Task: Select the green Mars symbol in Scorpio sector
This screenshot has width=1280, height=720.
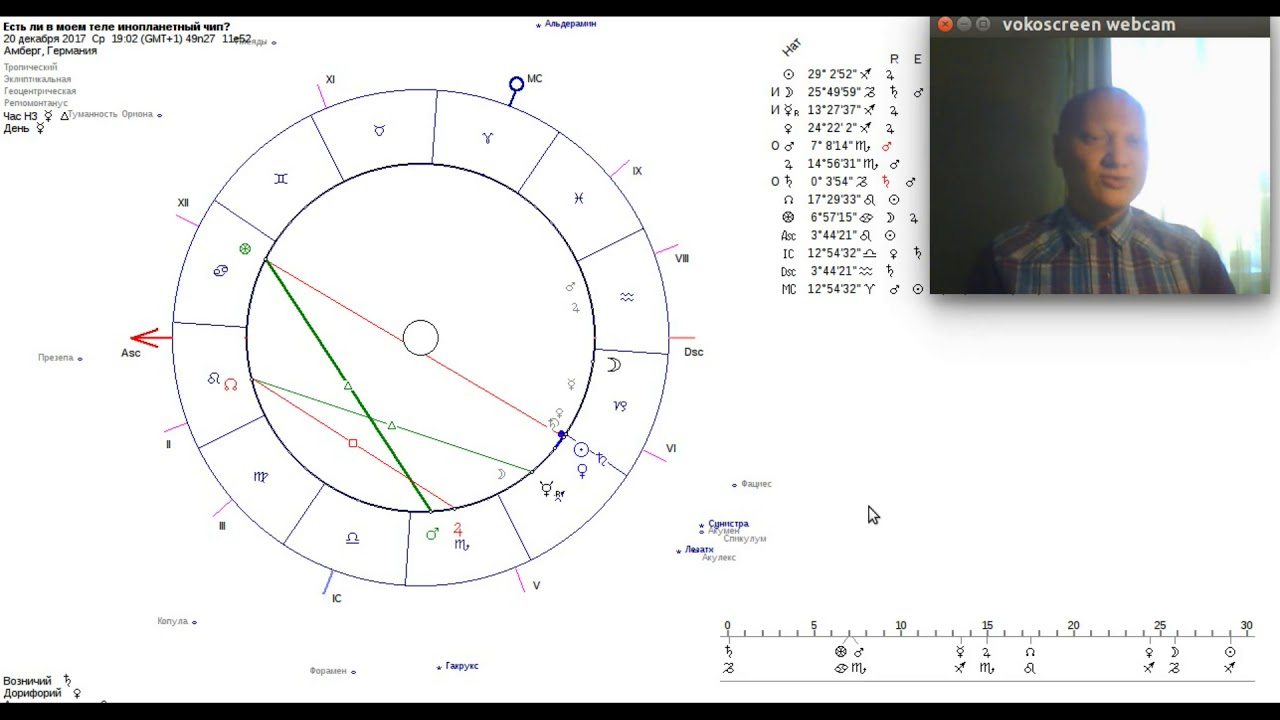Action: click(x=432, y=534)
